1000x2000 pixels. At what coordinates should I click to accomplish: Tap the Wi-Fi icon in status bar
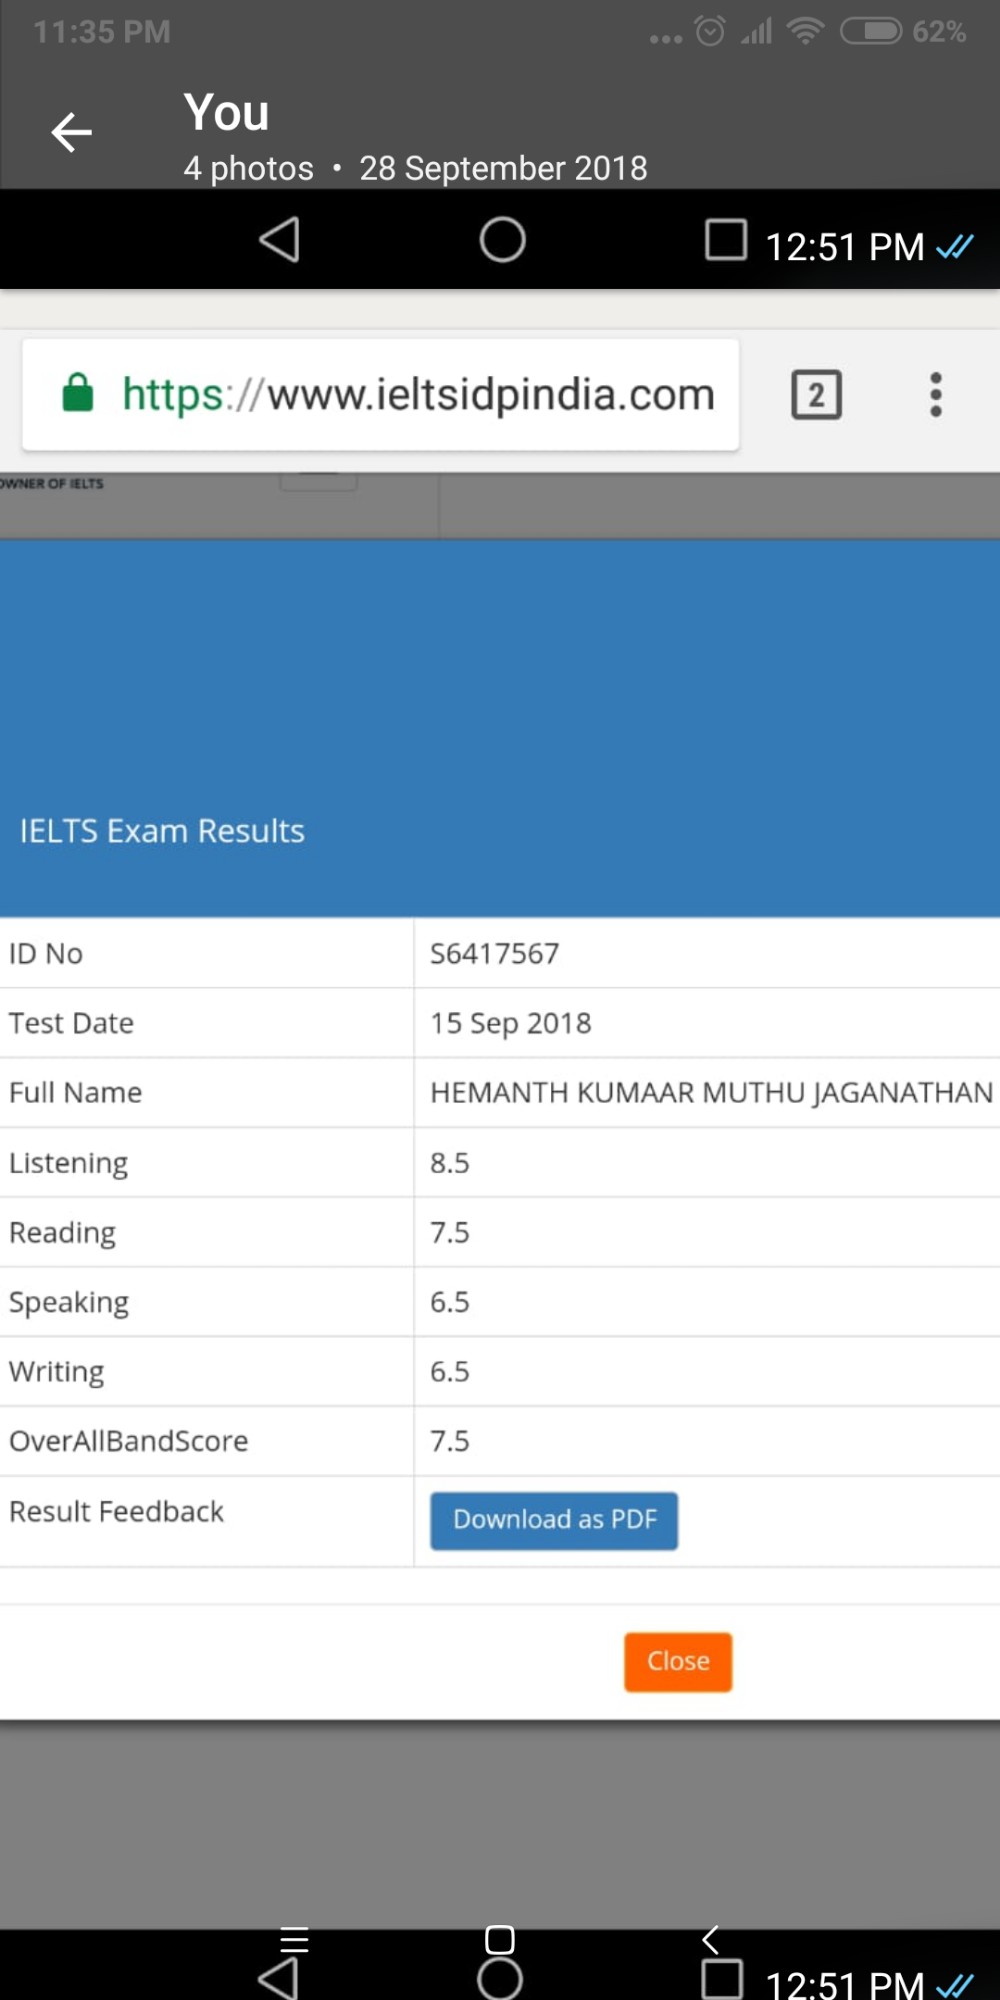pyautogui.click(x=805, y=31)
